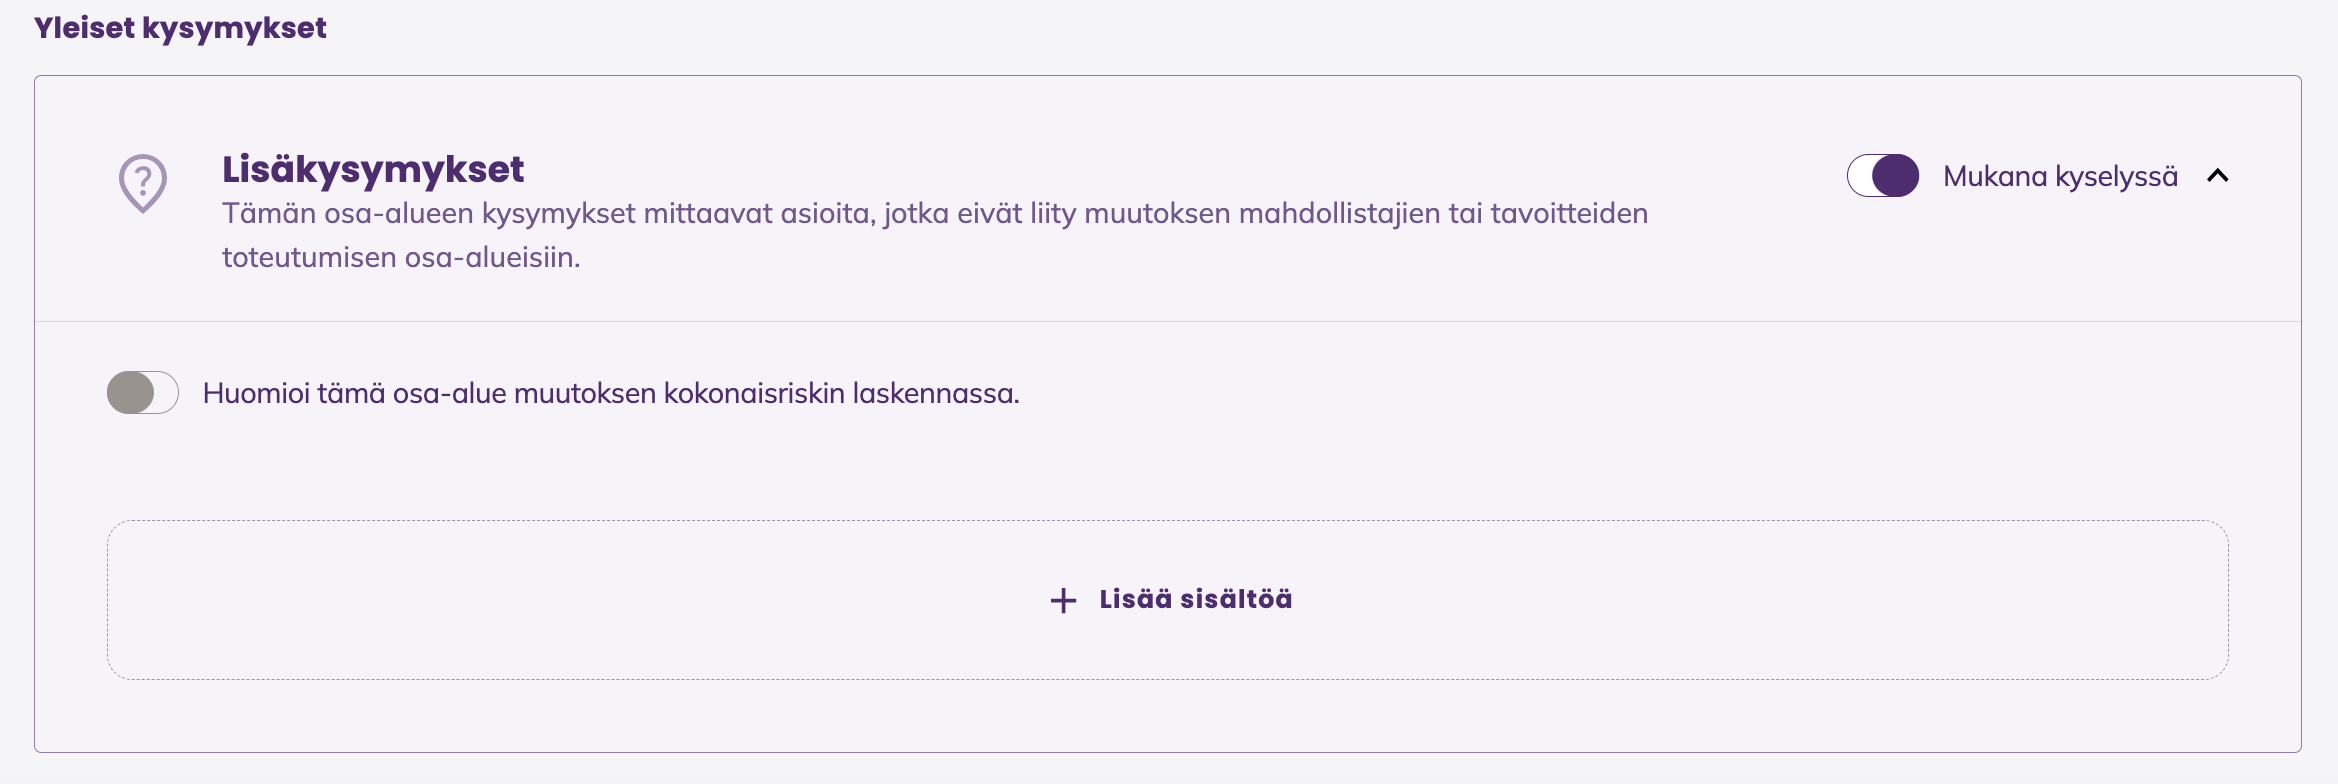Click the white track of the Mukana kyselyssä switch
Screen dimensions: 2338x784
[1860, 176]
